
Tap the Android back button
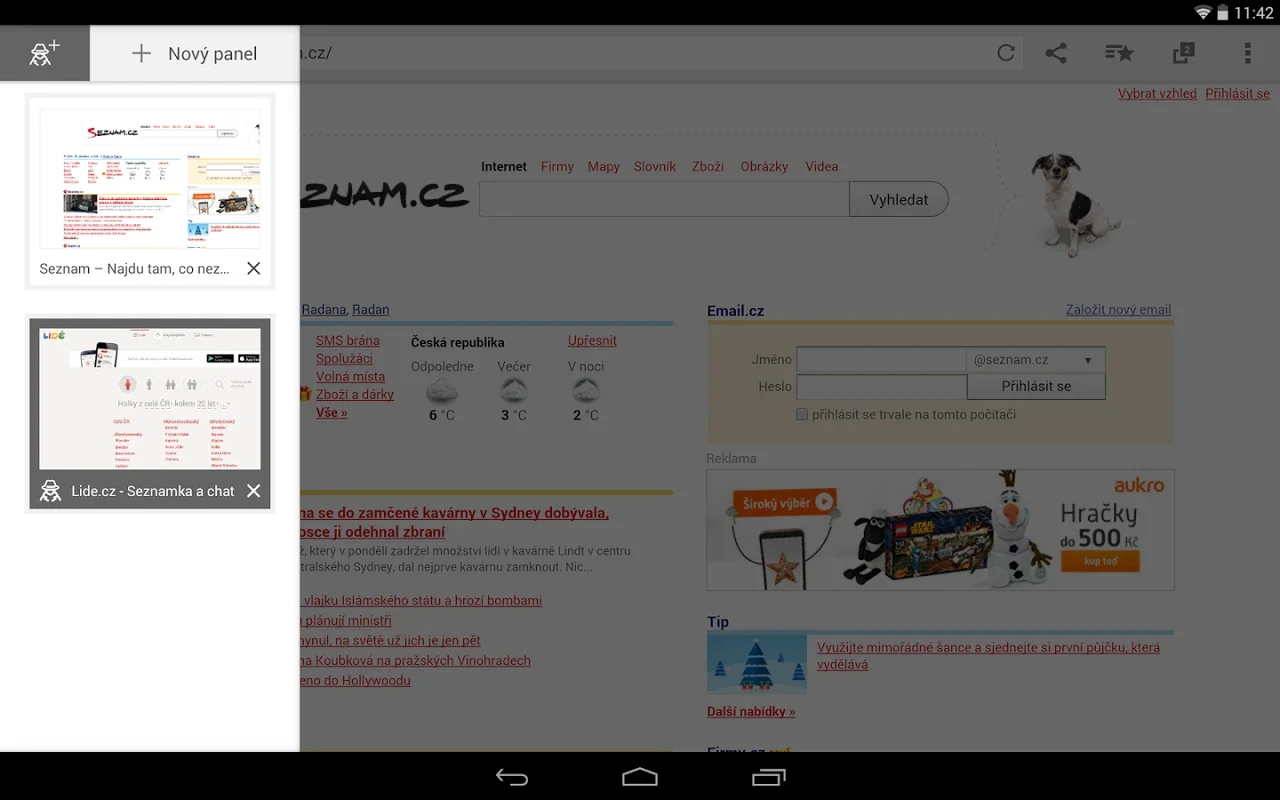click(x=512, y=777)
